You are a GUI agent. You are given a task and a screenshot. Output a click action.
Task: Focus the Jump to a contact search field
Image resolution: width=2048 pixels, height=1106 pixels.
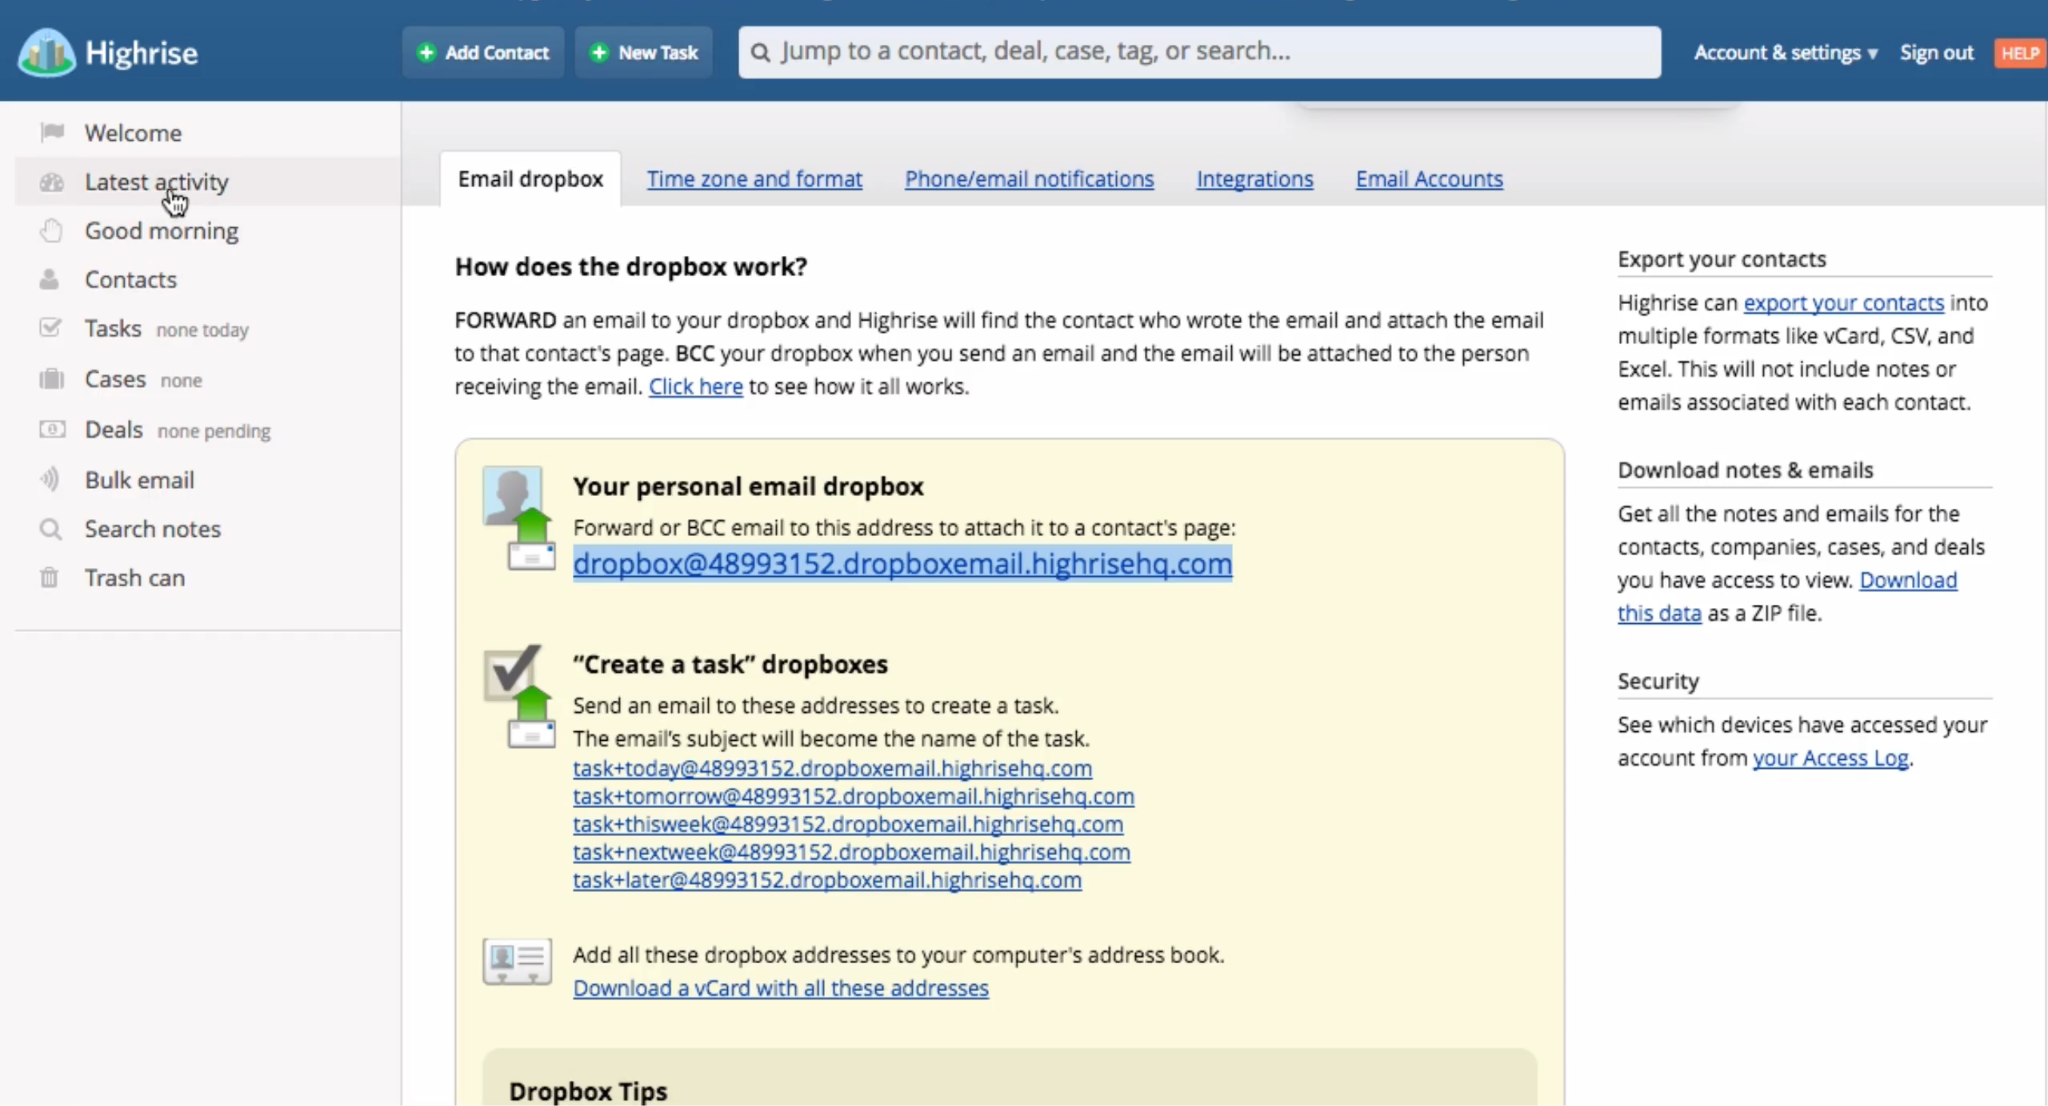1200,52
